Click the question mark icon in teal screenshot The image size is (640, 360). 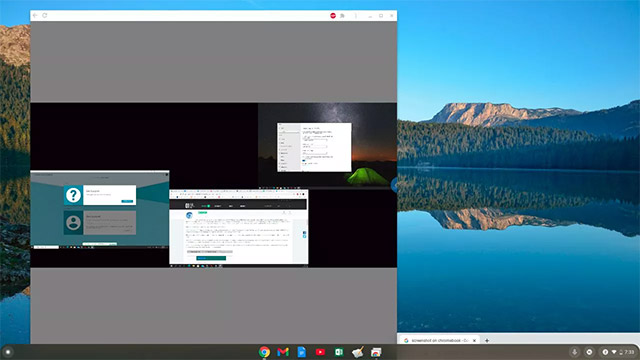73,195
